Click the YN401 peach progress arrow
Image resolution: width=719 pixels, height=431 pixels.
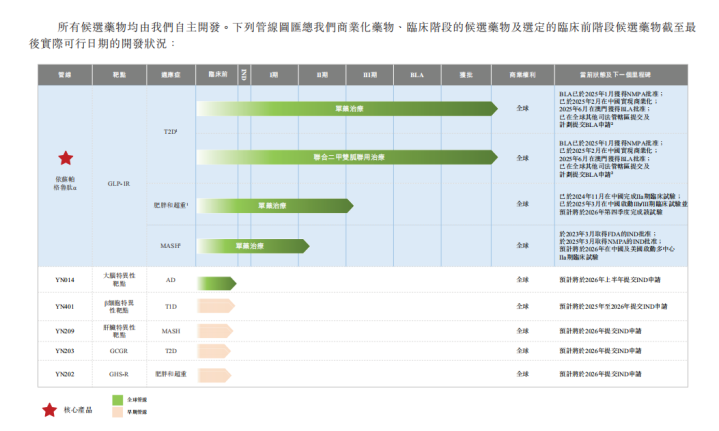click(x=215, y=305)
